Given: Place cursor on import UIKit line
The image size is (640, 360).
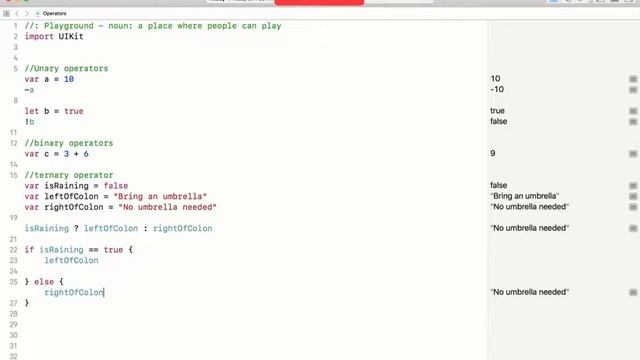Looking at the screenshot, I should [54, 36].
